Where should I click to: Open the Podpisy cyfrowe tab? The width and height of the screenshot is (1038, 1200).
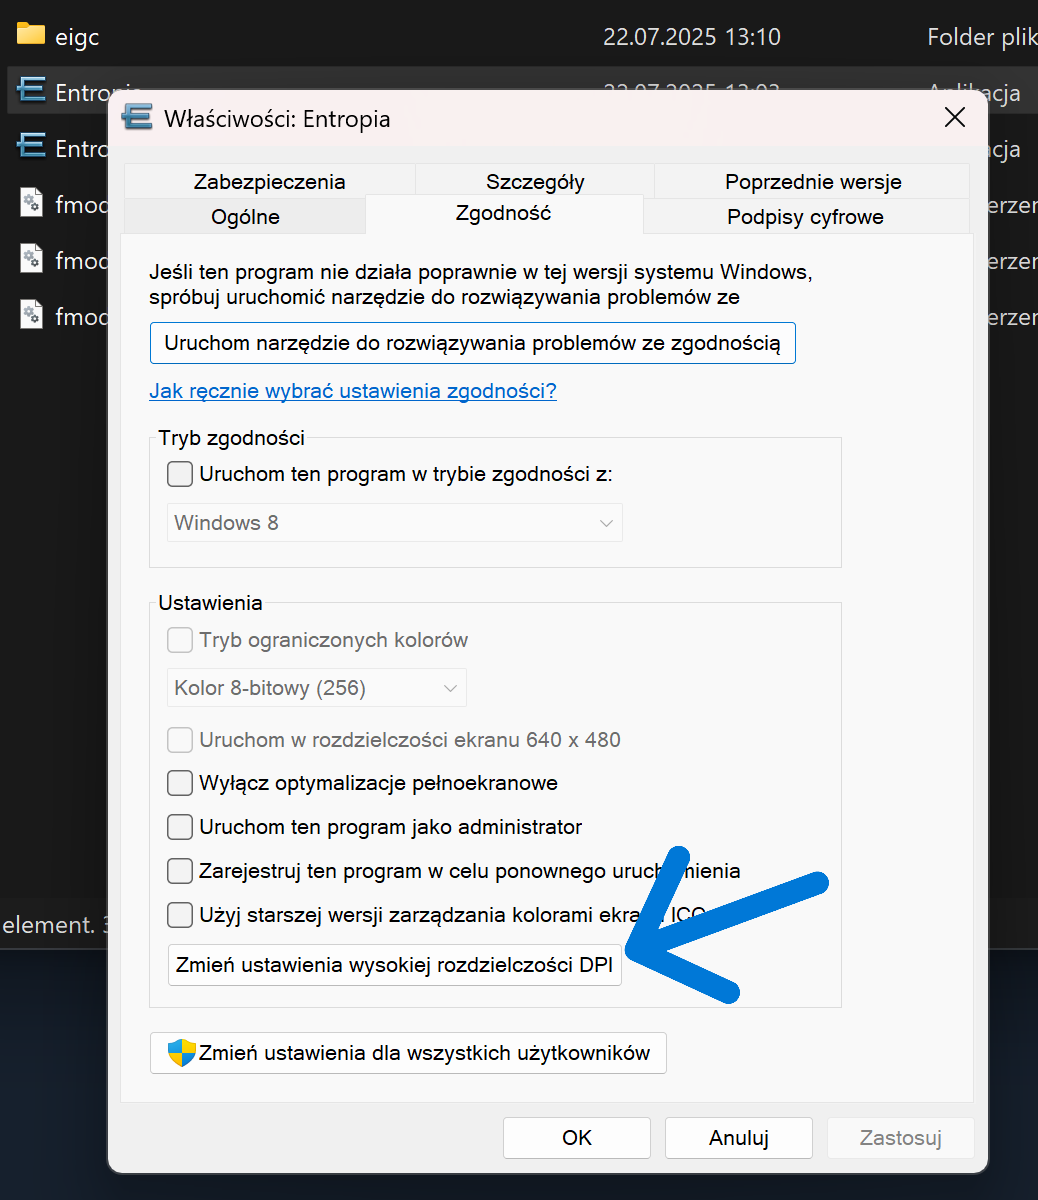tap(805, 216)
